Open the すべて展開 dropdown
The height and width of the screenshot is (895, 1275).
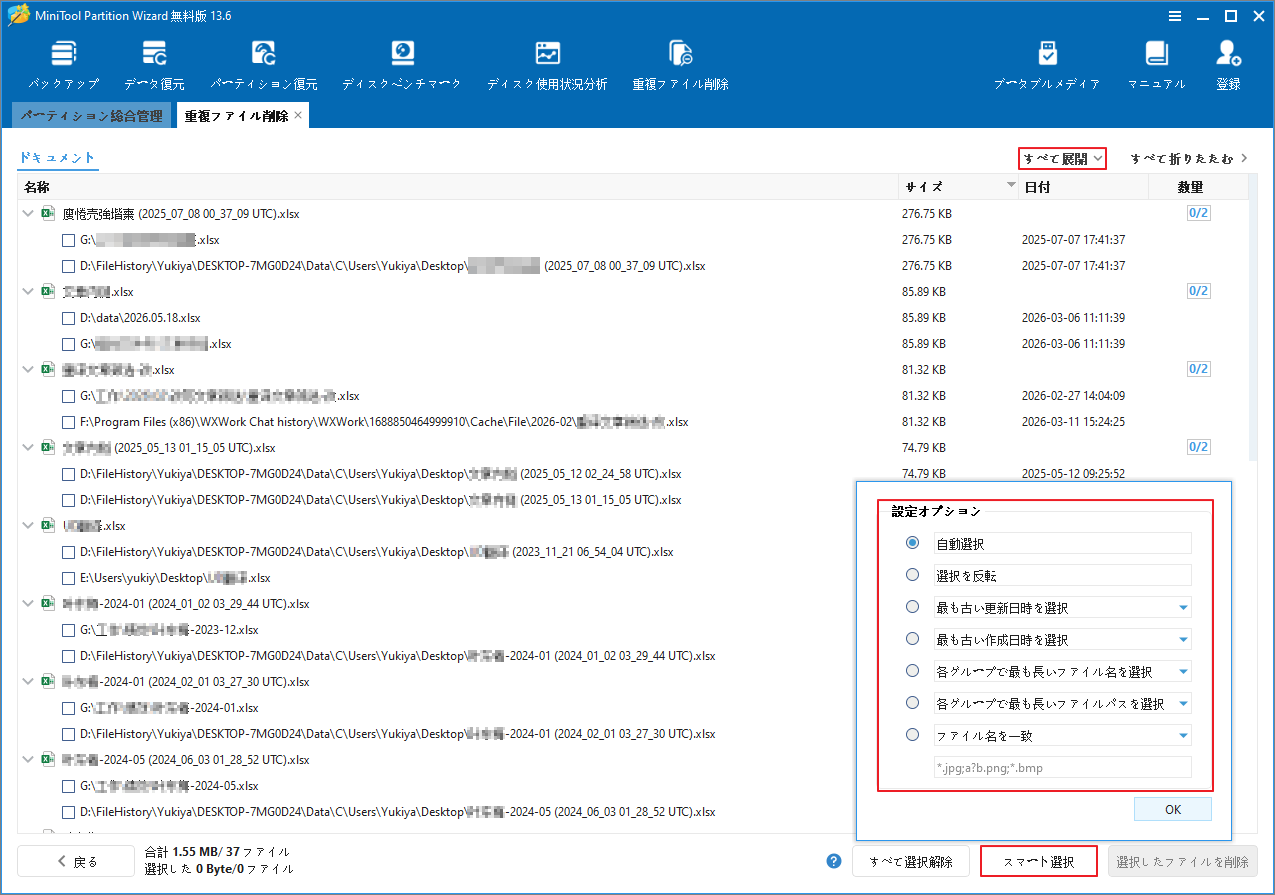click(x=1063, y=158)
